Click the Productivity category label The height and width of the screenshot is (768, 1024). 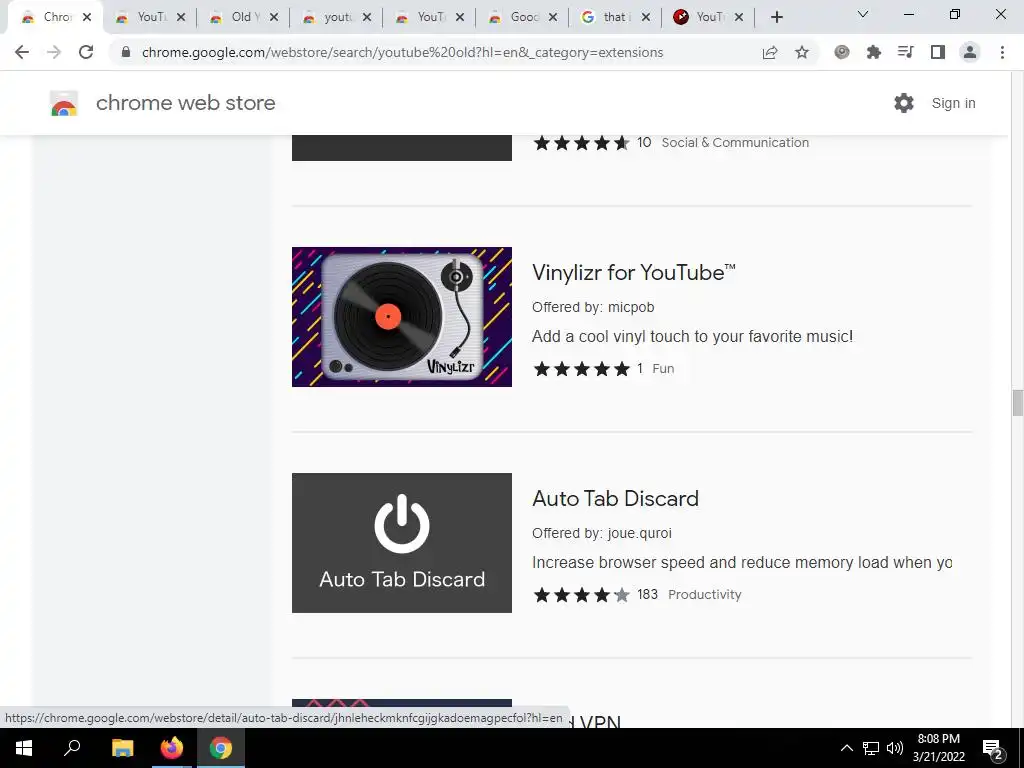point(705,594)
